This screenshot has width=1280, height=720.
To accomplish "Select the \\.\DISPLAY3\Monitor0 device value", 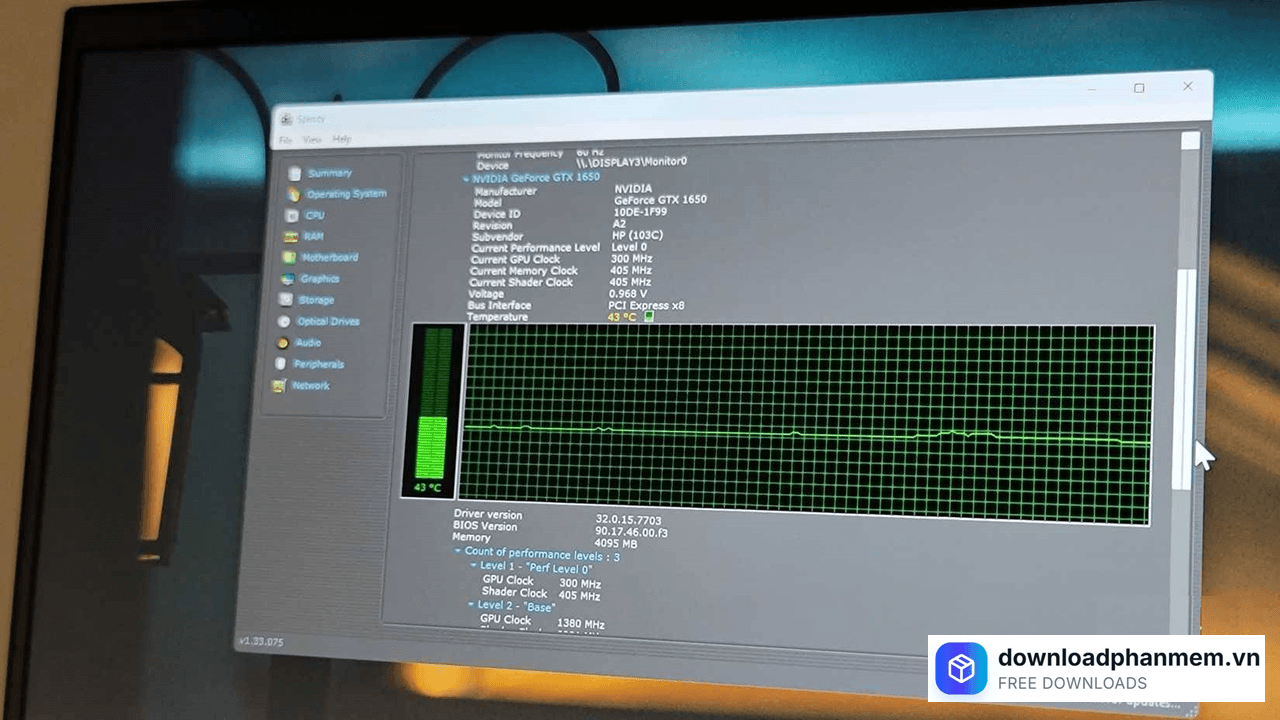I will click(632, 162).
